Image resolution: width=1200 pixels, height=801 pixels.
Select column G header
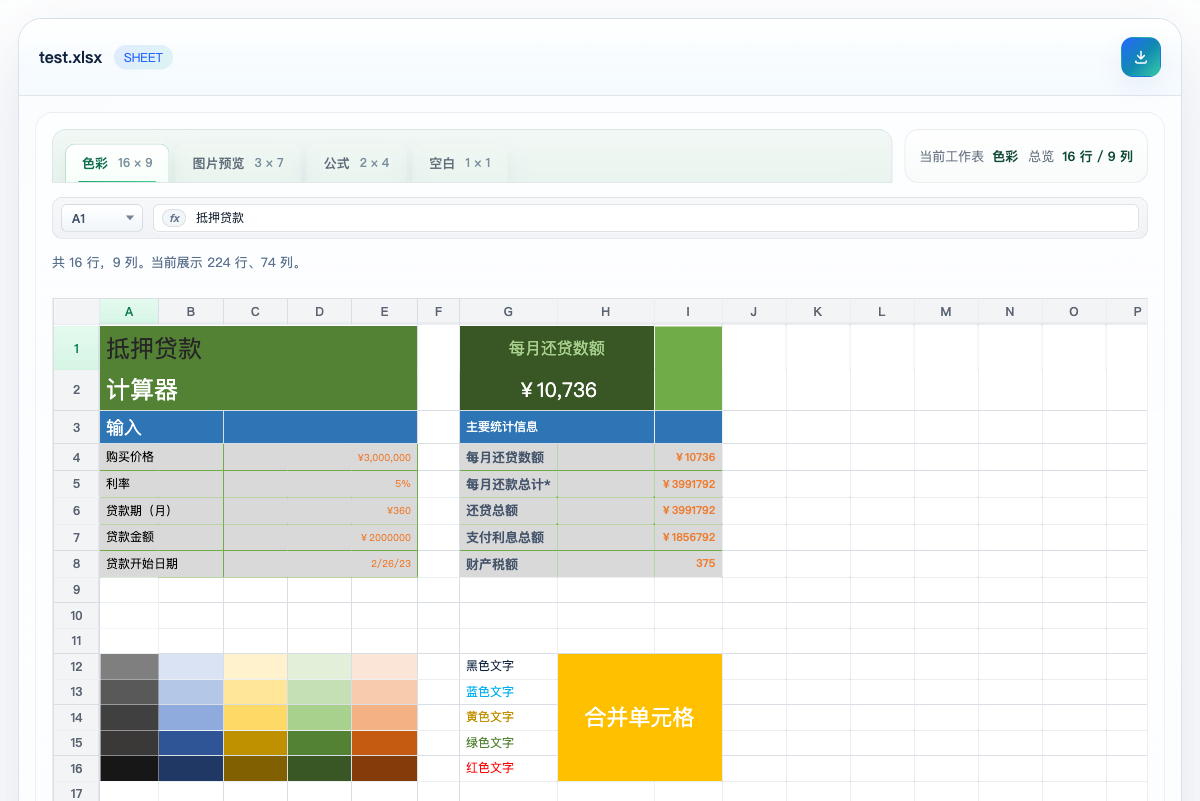point(508,312)
